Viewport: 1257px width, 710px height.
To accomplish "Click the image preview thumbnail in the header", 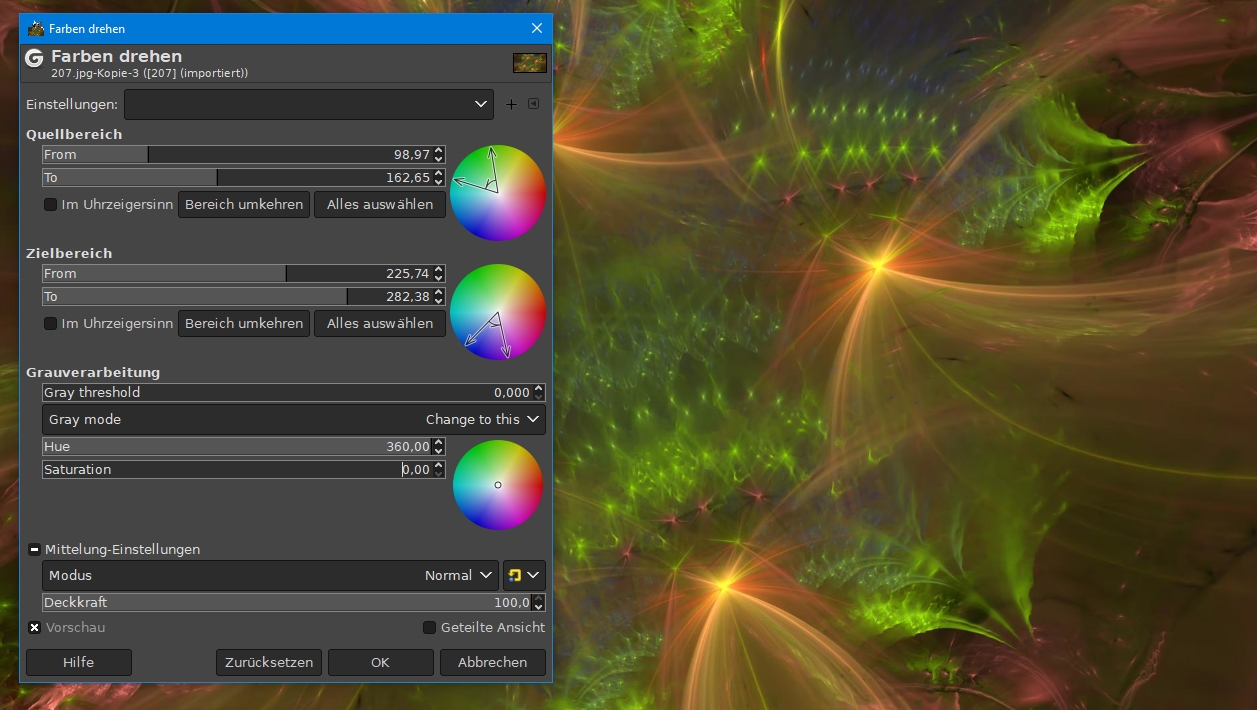I will [x=529, y=63].
